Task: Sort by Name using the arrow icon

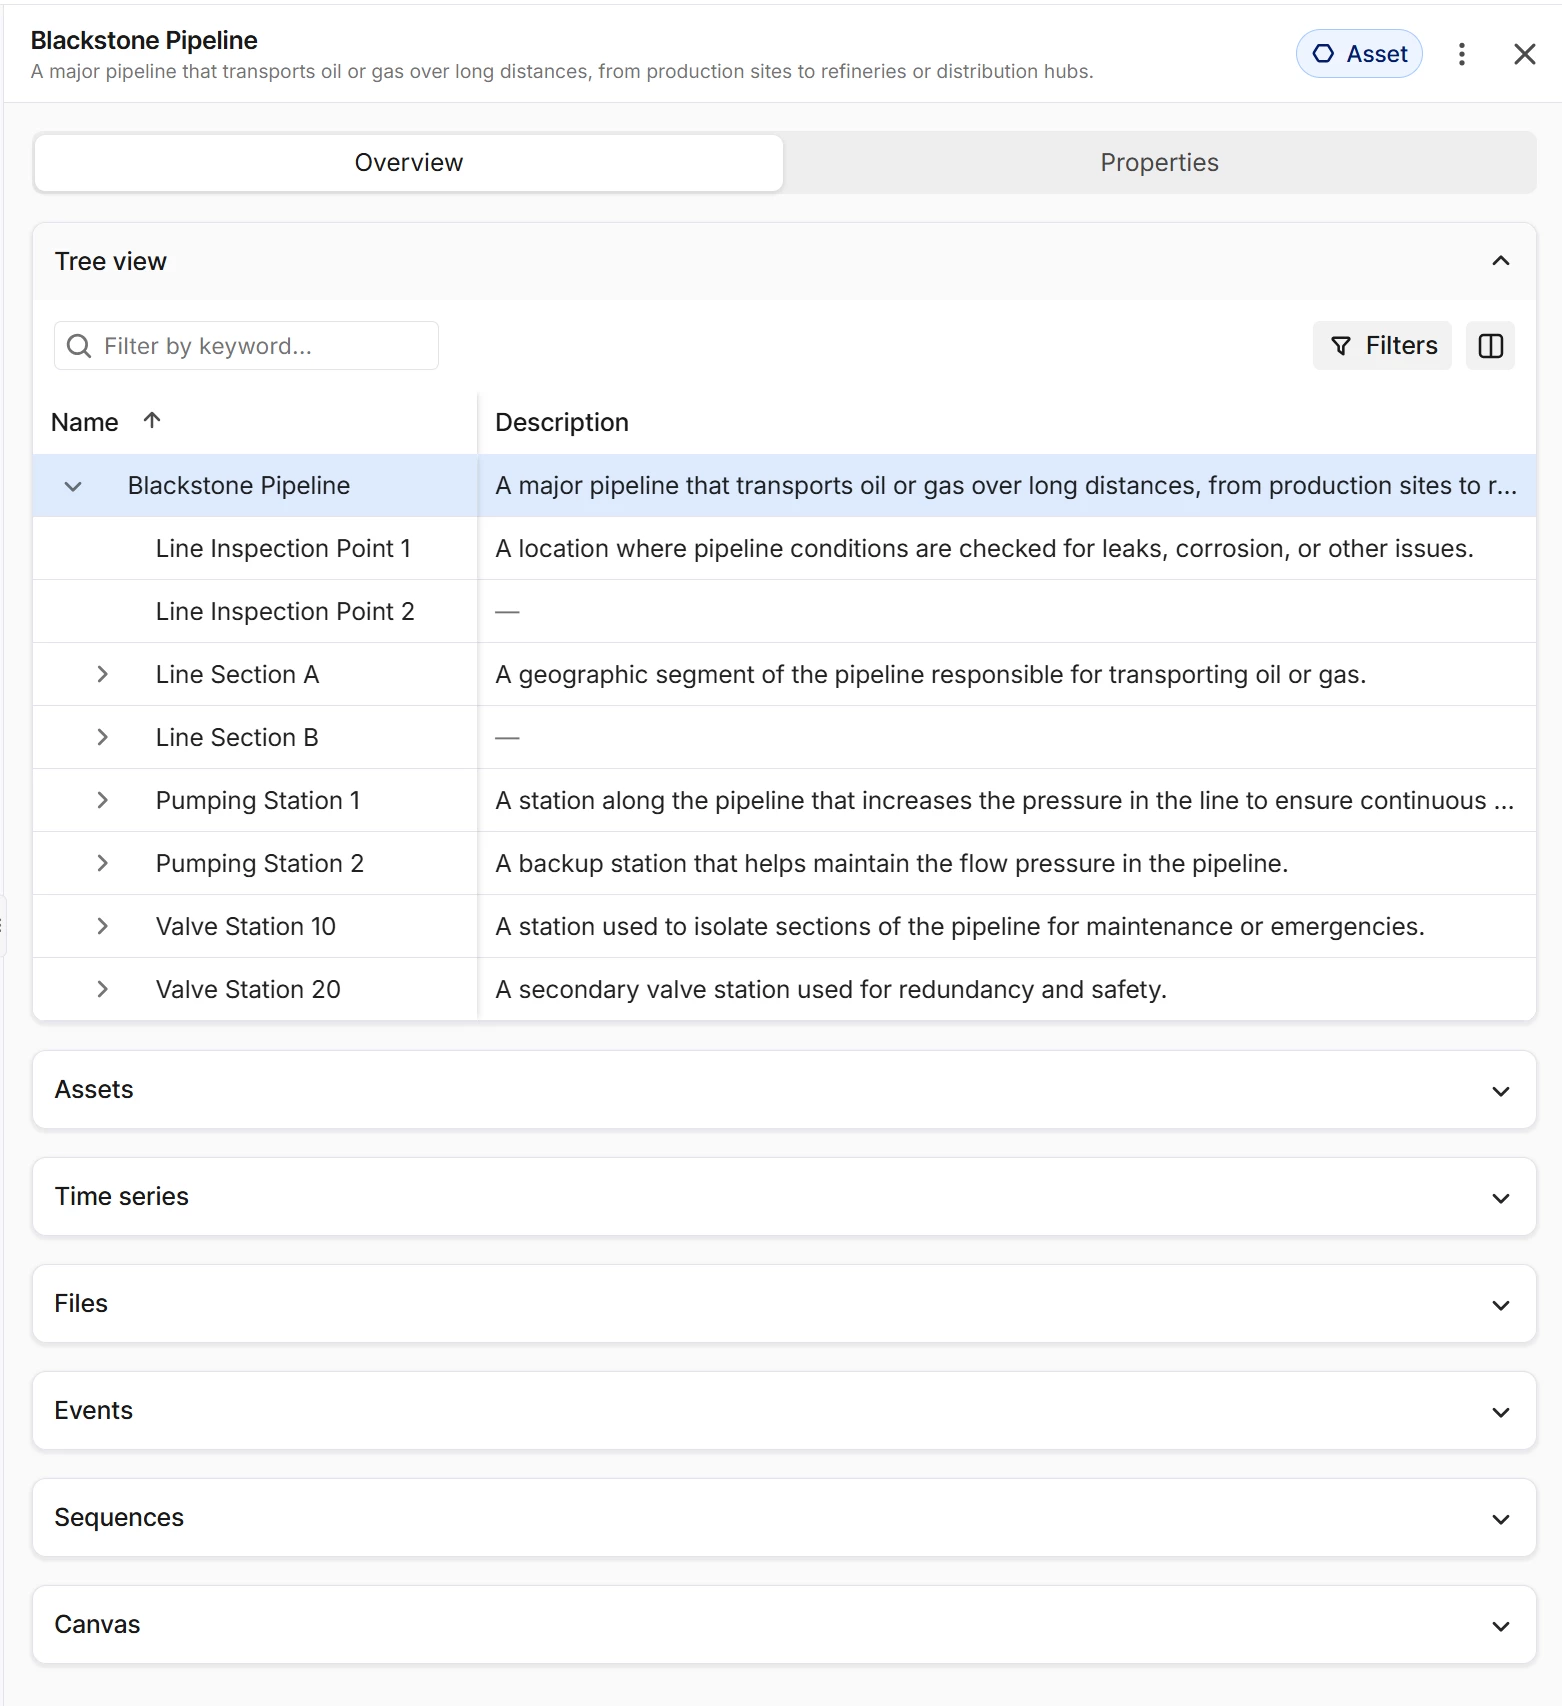Action: point(152,421)
